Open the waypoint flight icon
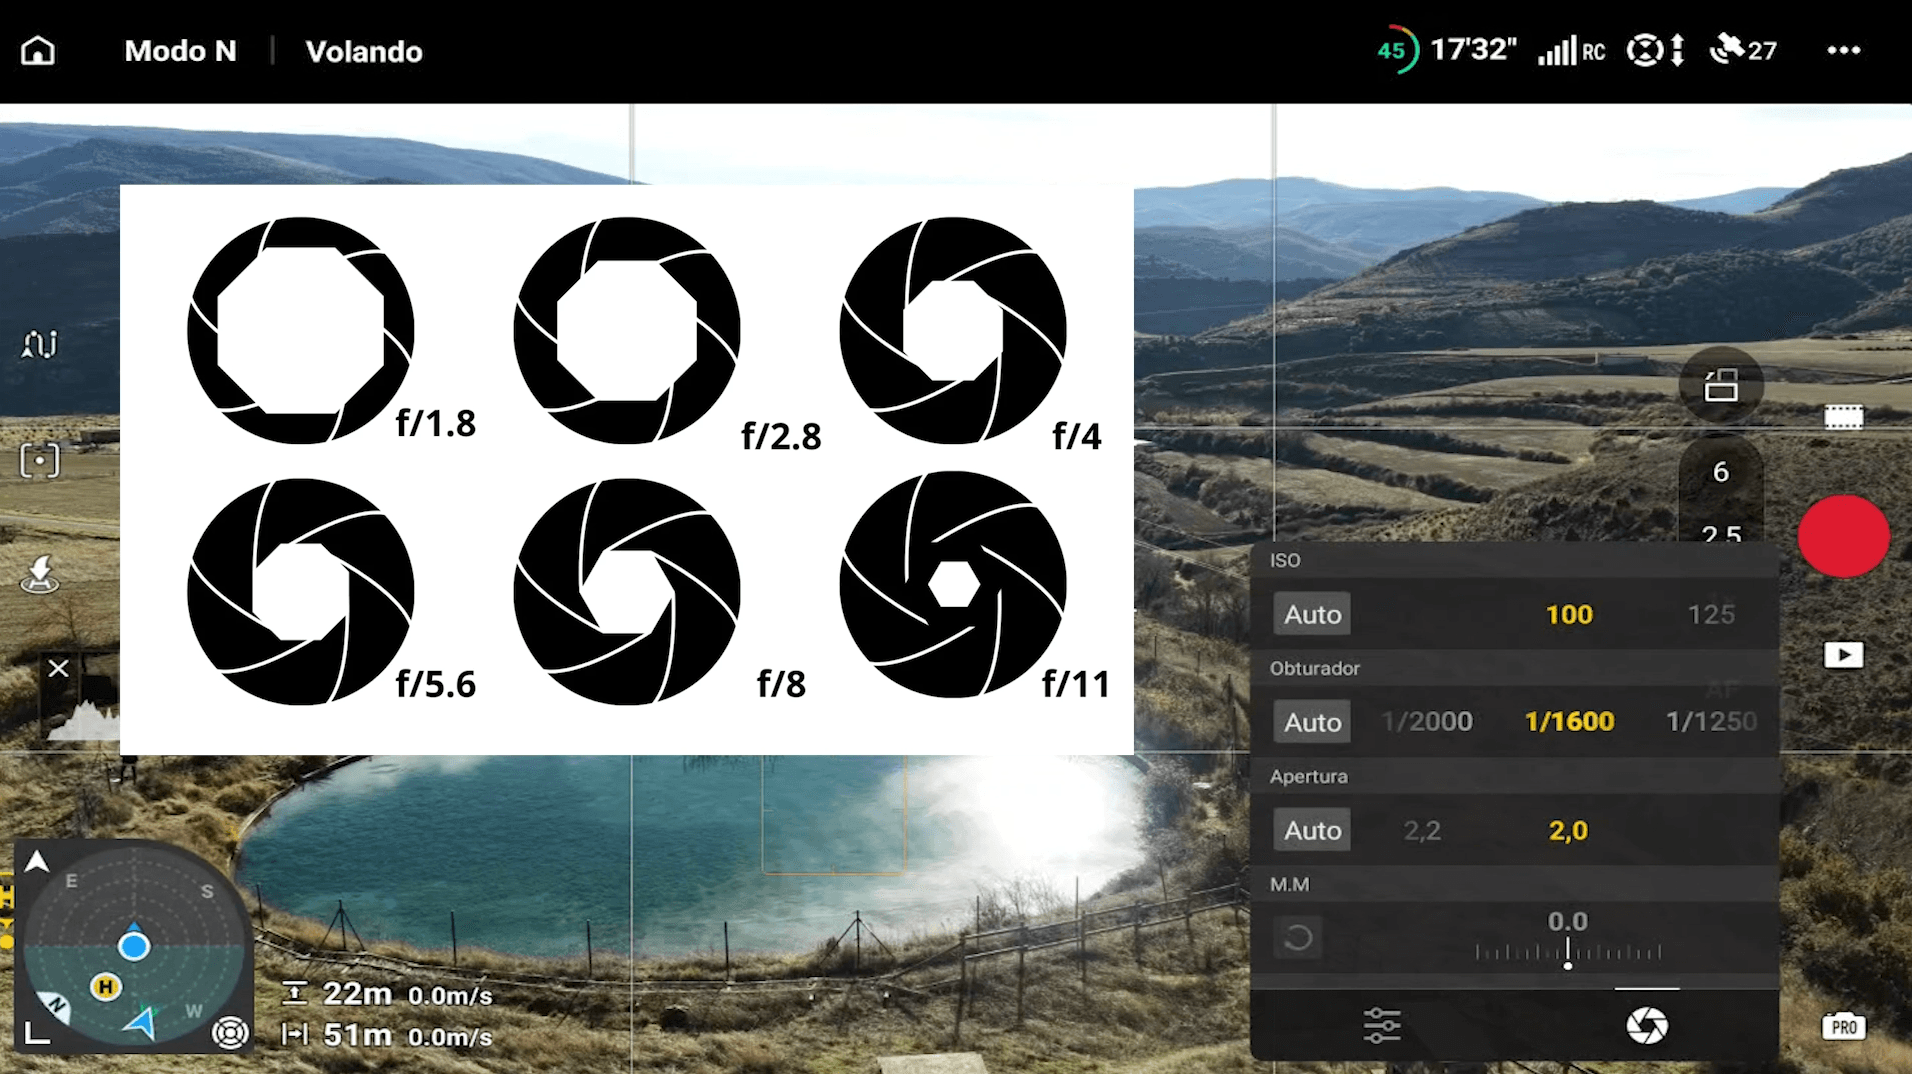The width and height of the screenshot is (1912, 1074). 40,344
